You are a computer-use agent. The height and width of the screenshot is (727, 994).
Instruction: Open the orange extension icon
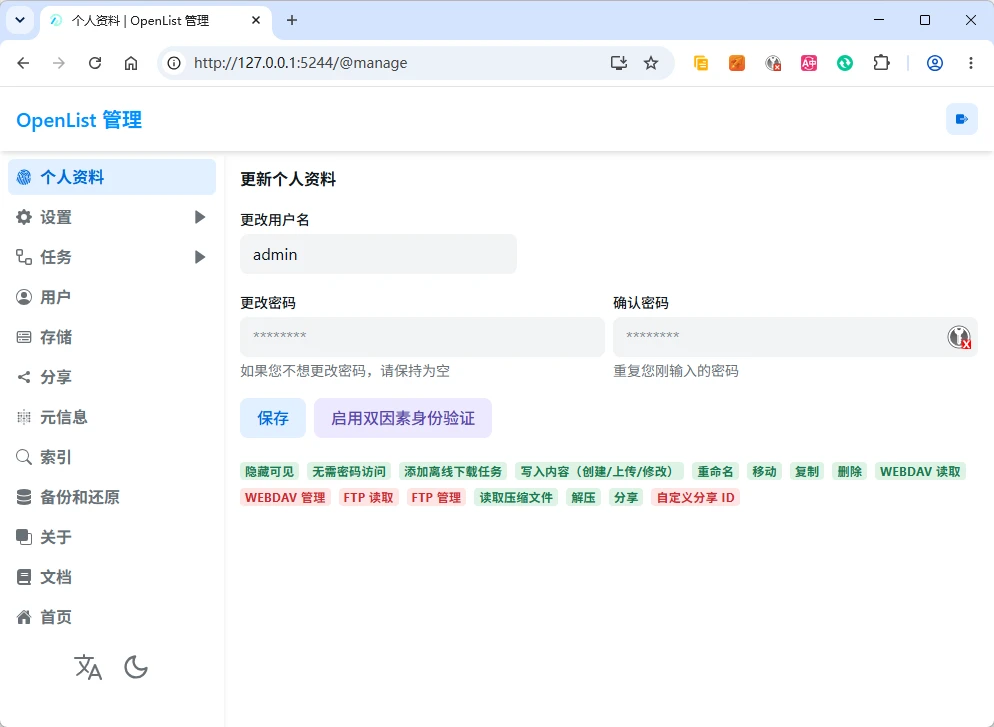pos(737,63)
